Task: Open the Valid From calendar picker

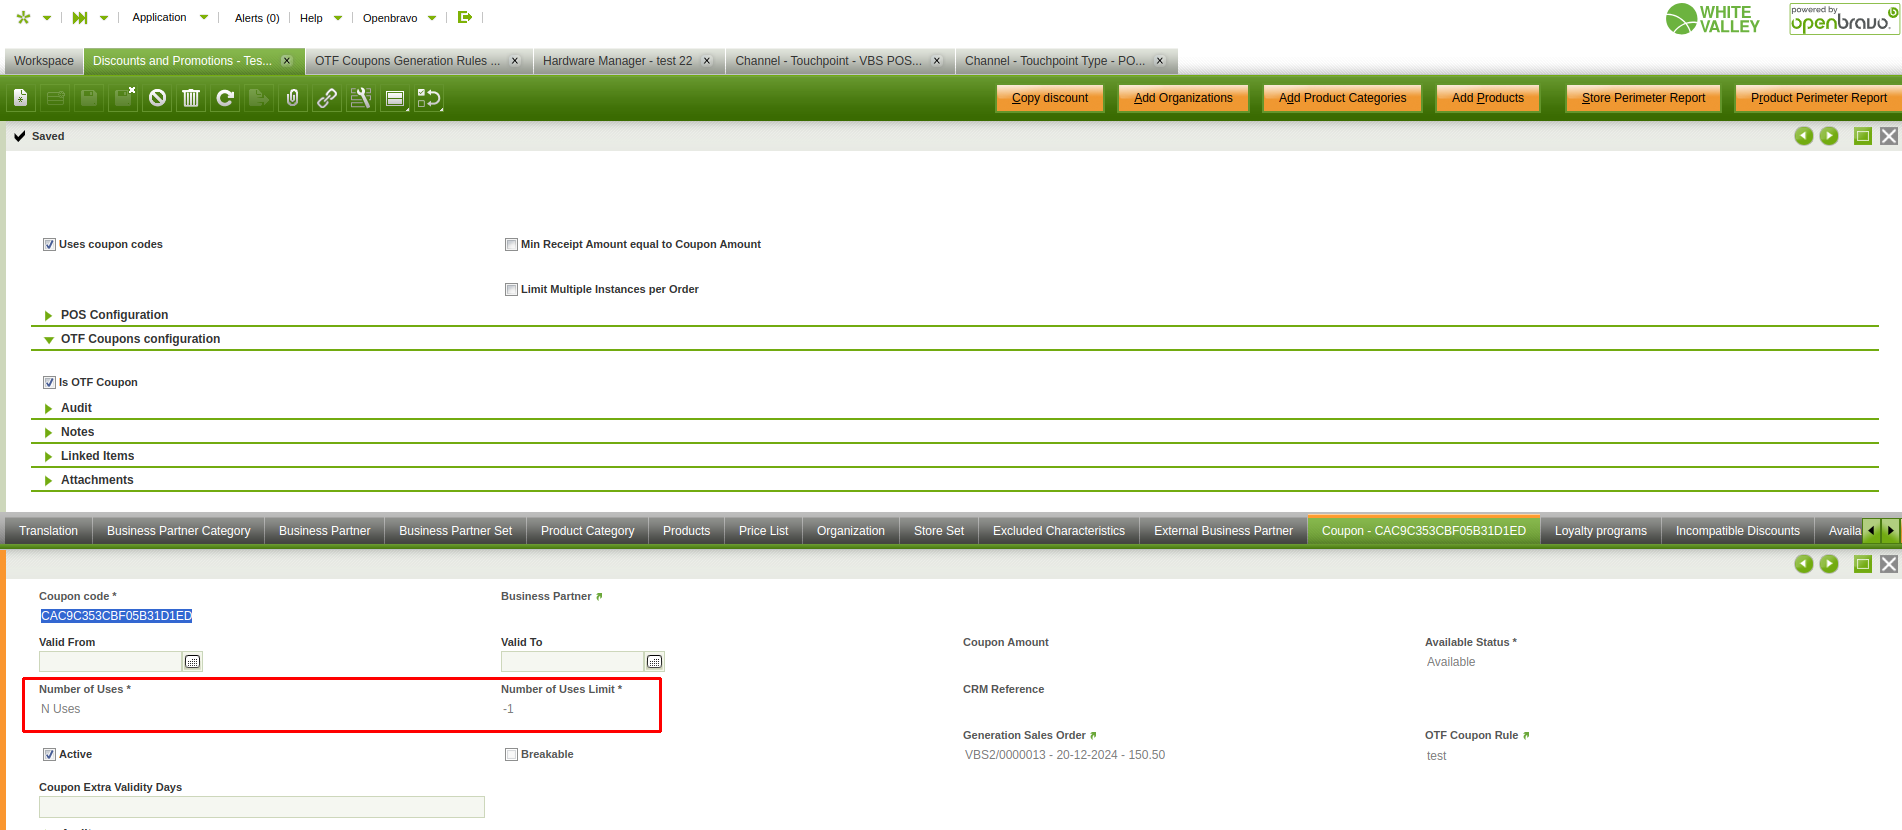Action: (193, 662)
